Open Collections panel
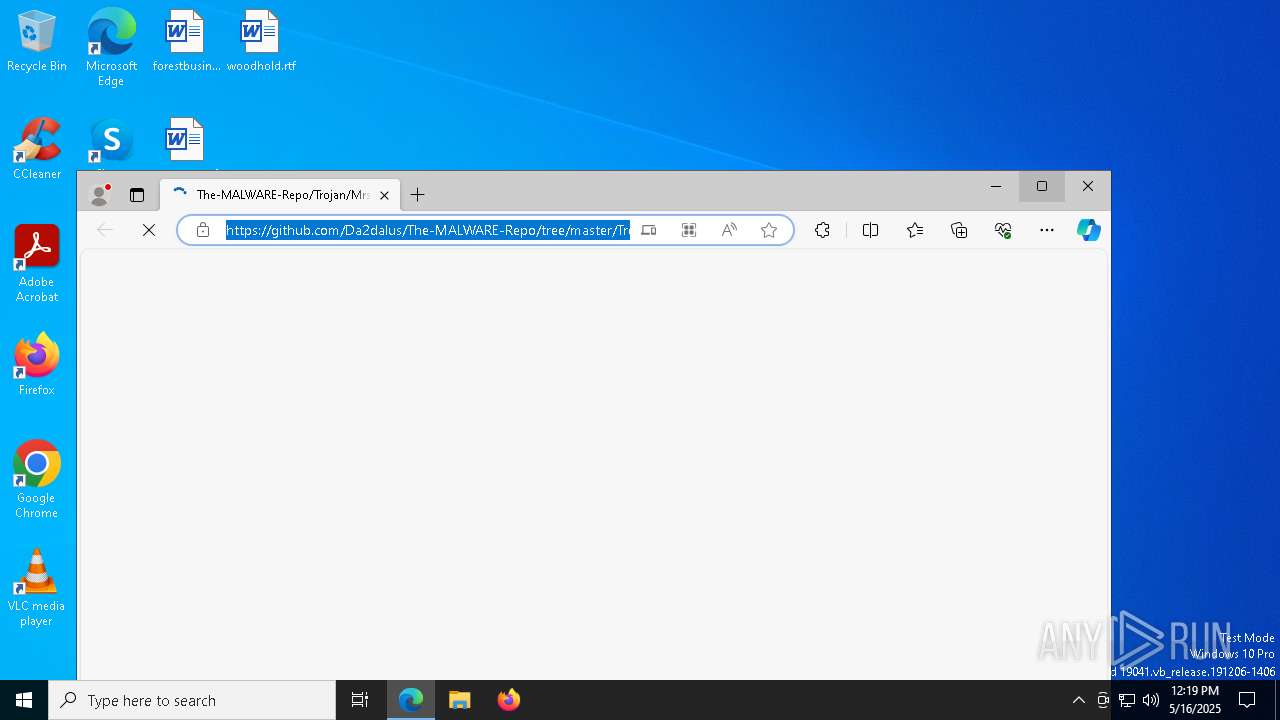1280x720 pixels. [959, 230]
